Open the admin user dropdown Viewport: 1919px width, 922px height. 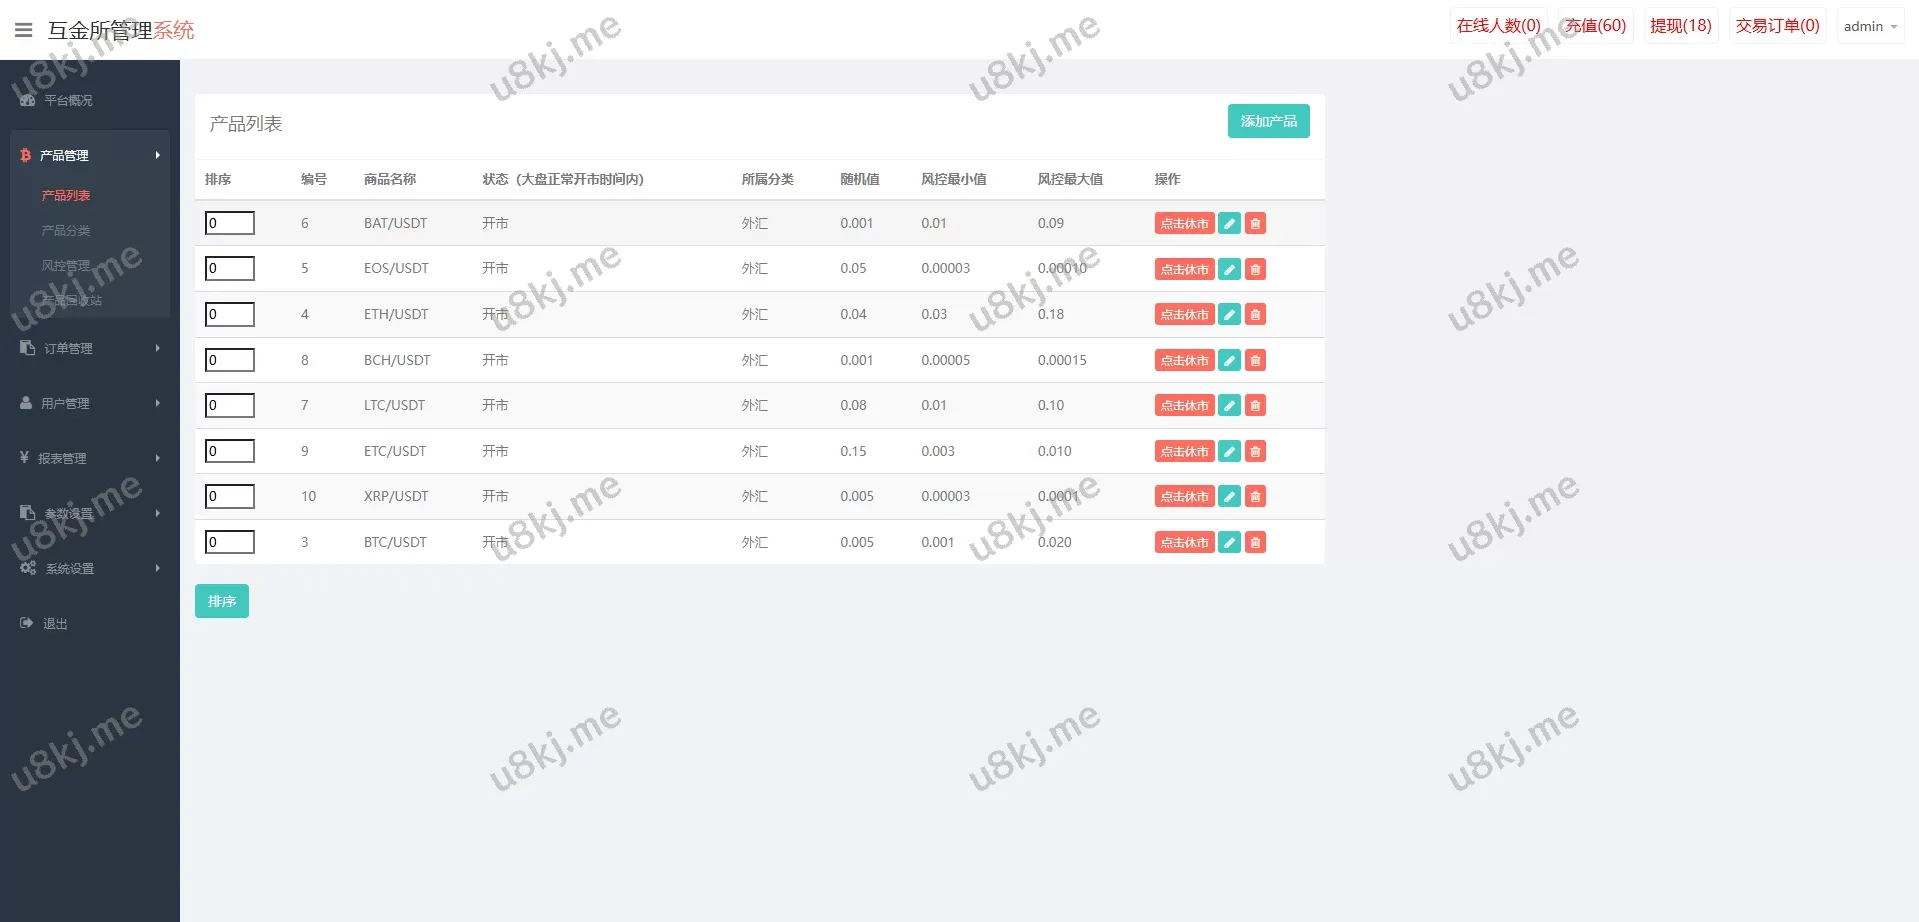coord(1869,26)
